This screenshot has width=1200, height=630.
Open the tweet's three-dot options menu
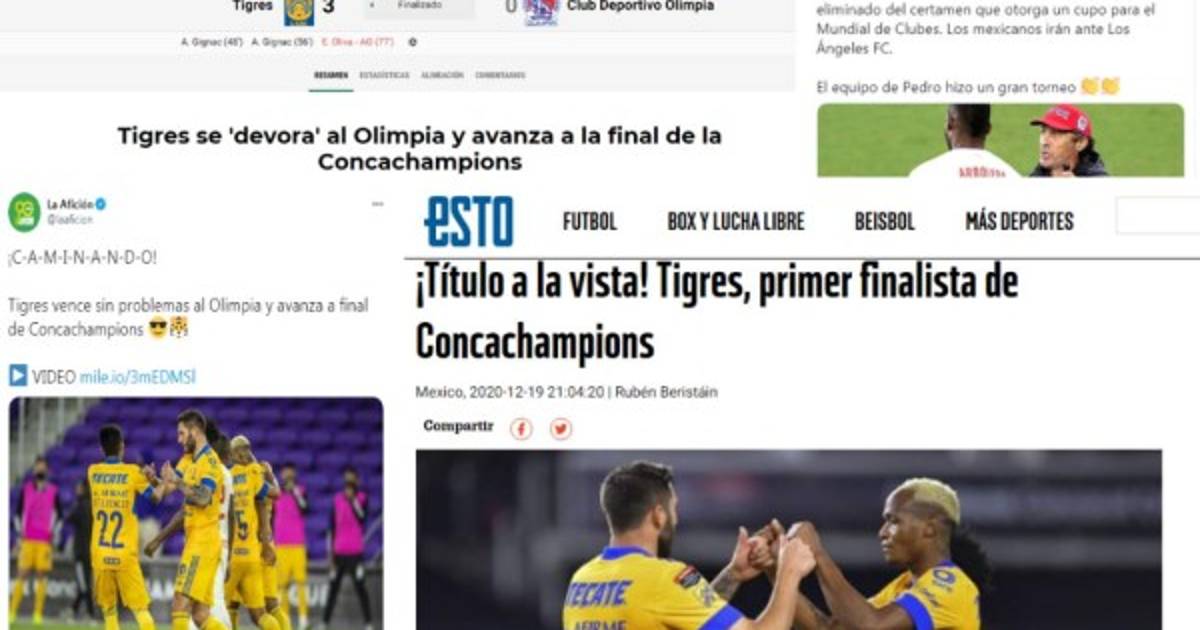pos(378,204)
